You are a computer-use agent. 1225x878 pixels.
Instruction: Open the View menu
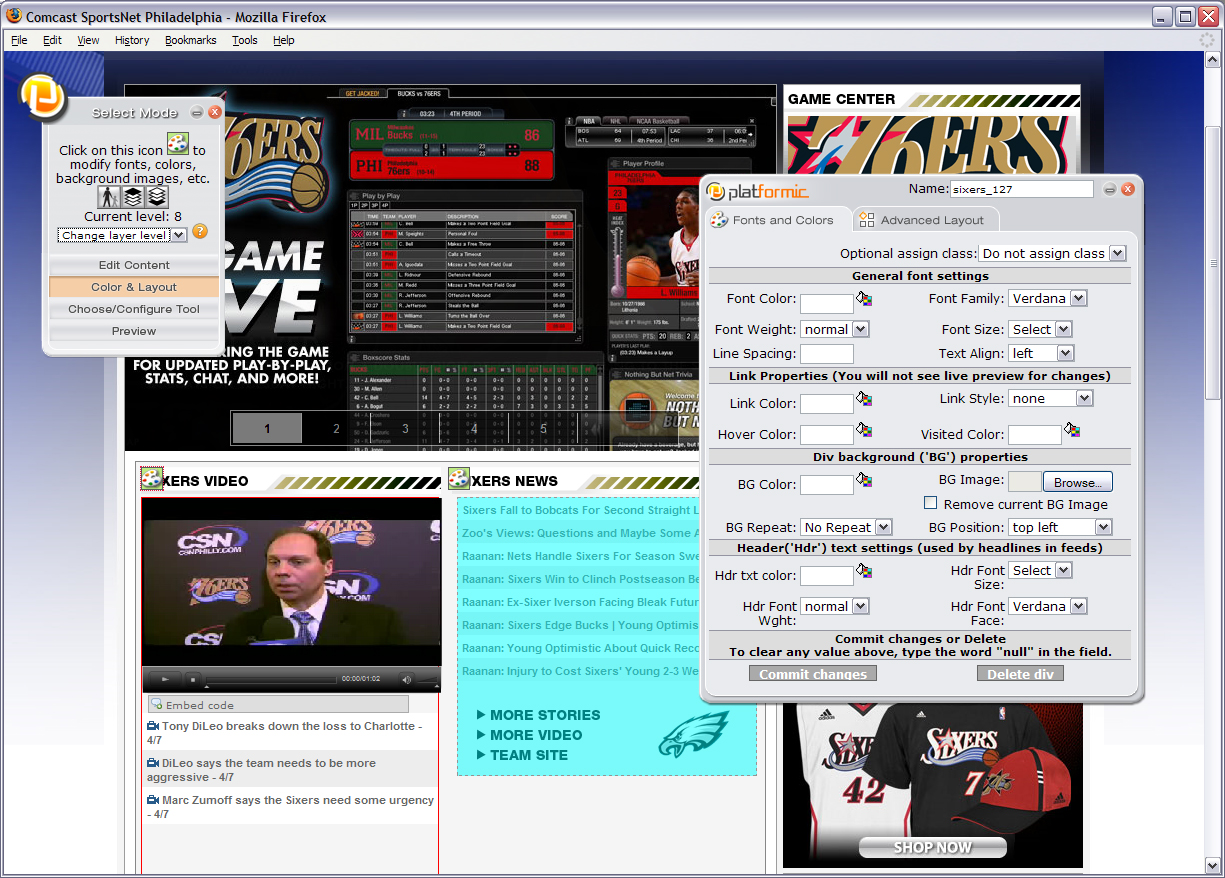pos(88,40)
